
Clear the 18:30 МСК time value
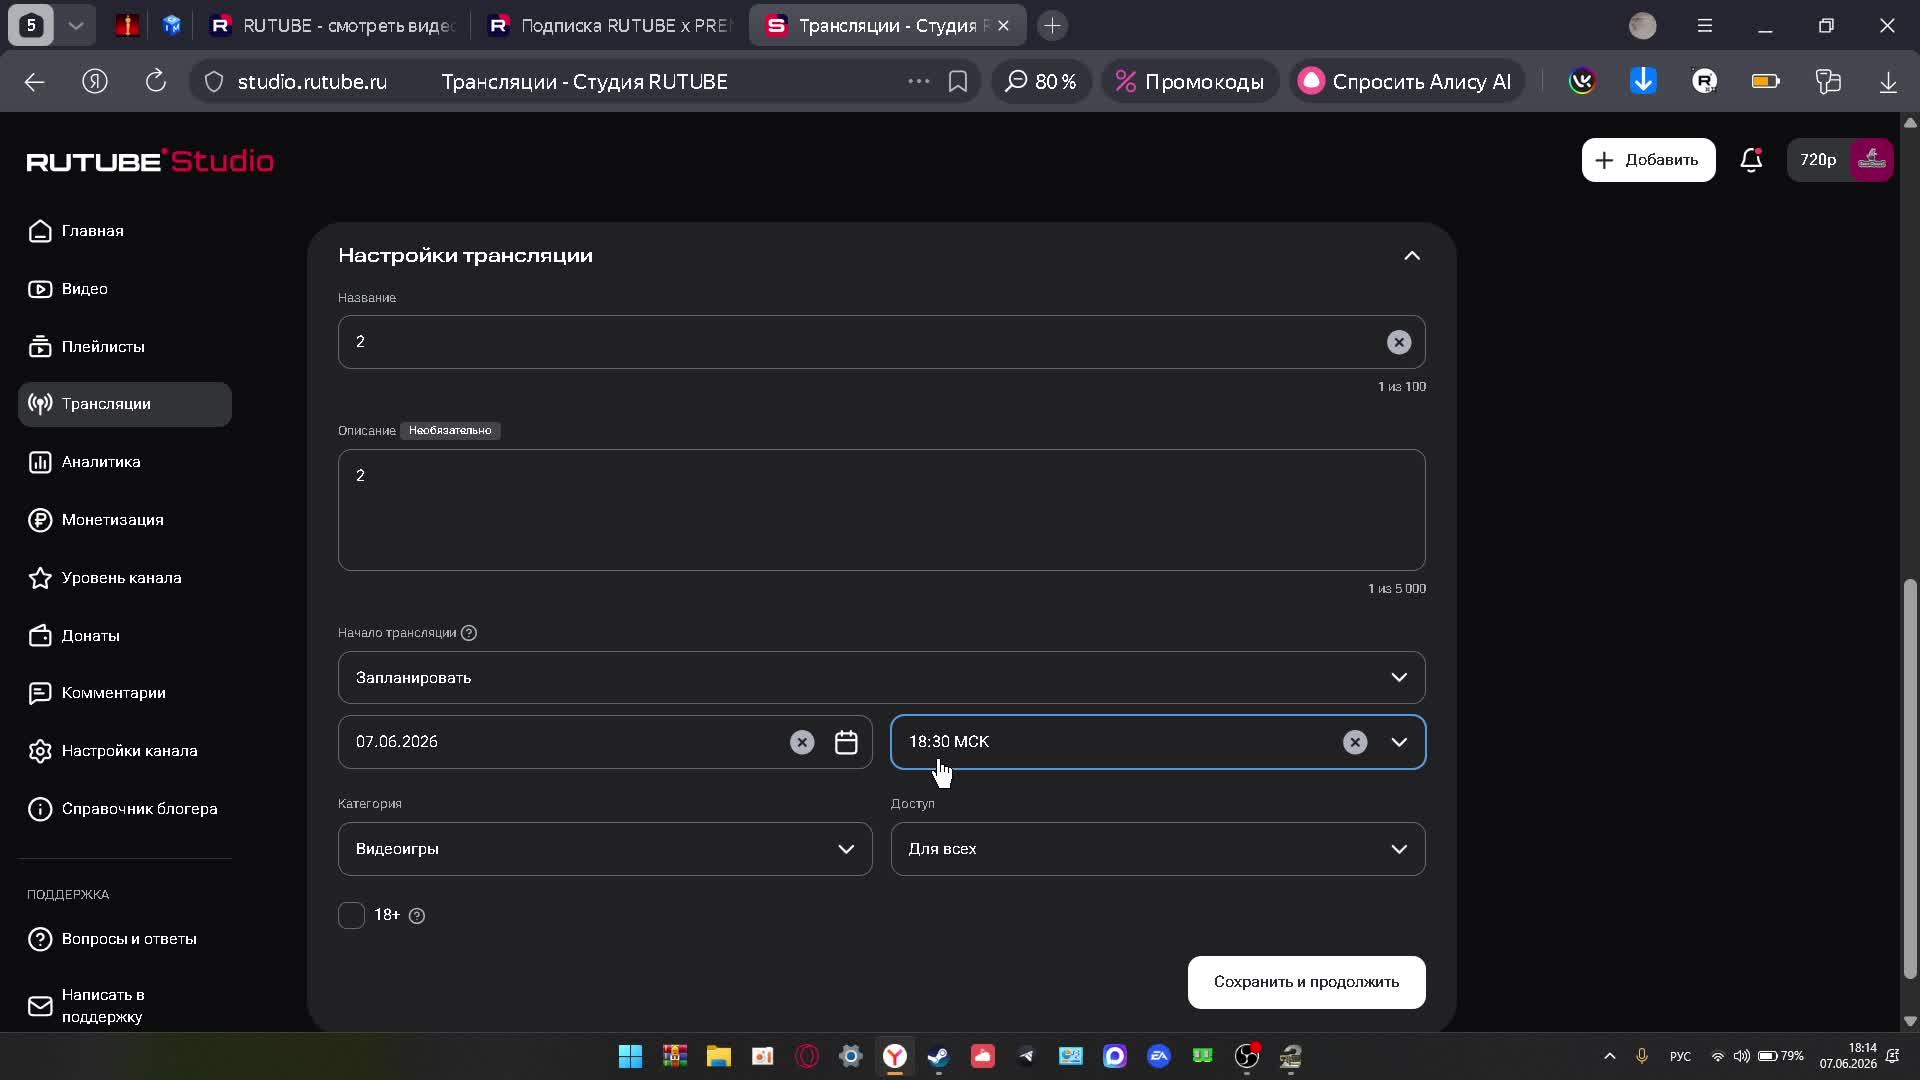point(1355,742)
